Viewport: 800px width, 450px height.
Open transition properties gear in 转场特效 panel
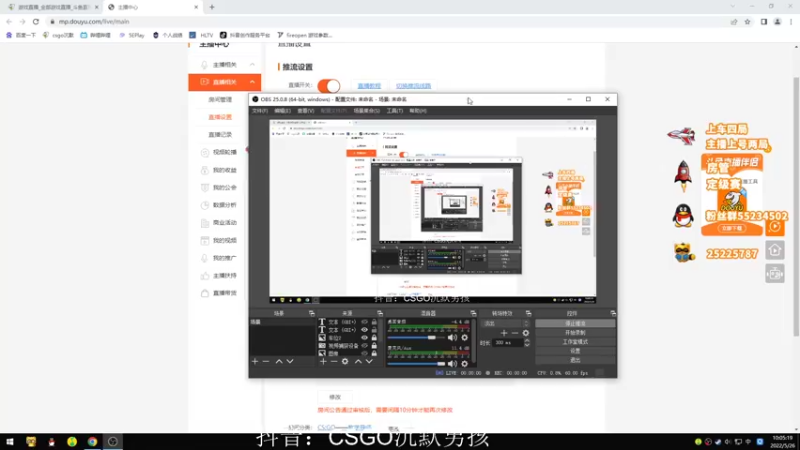point(526,333)
